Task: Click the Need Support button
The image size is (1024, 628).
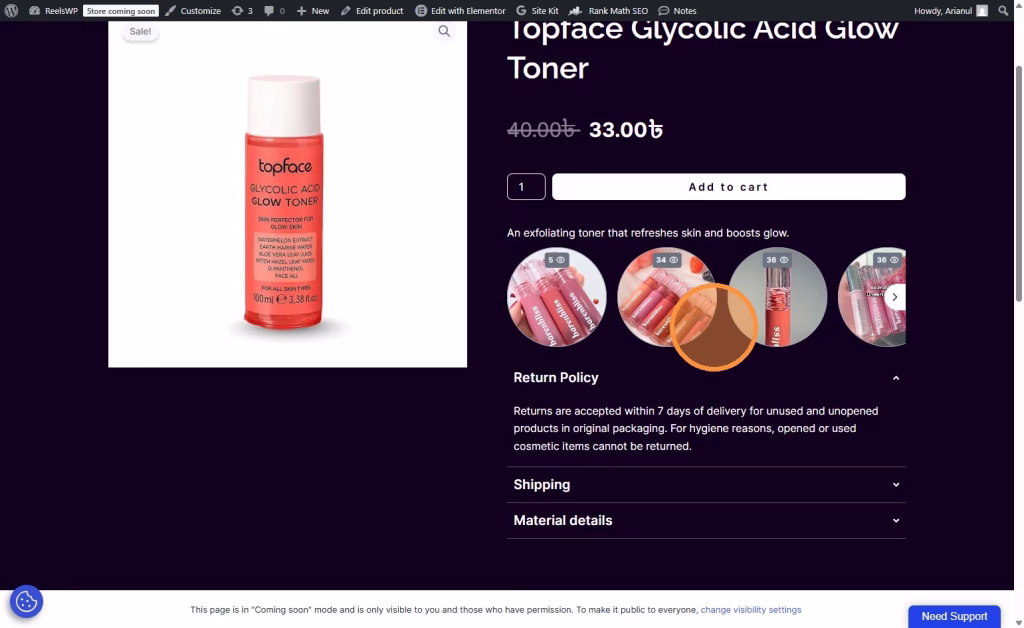Action: [x=954, y=616]
